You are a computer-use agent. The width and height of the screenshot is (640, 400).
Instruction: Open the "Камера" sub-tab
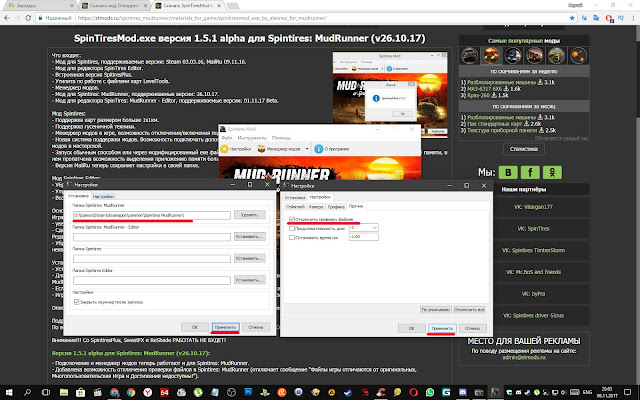point(316,207)
